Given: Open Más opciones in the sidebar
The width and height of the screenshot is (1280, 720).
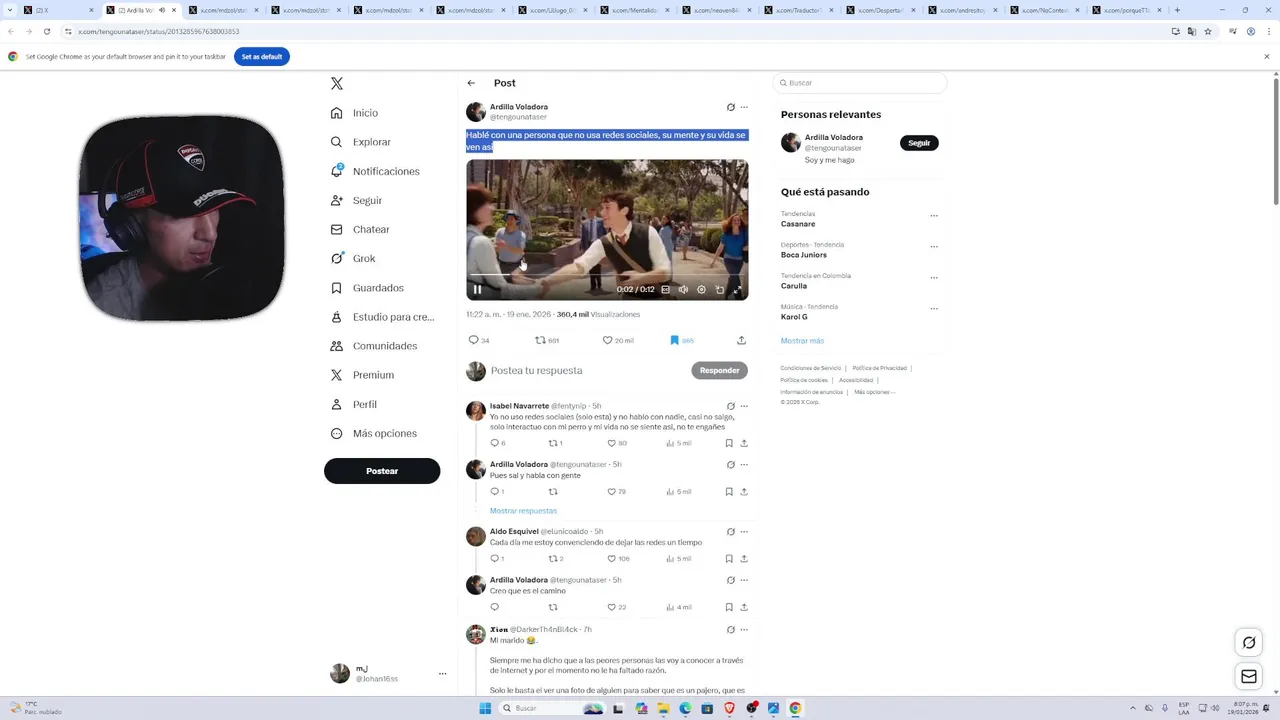Looking at the screenshot, I should 374,433.
